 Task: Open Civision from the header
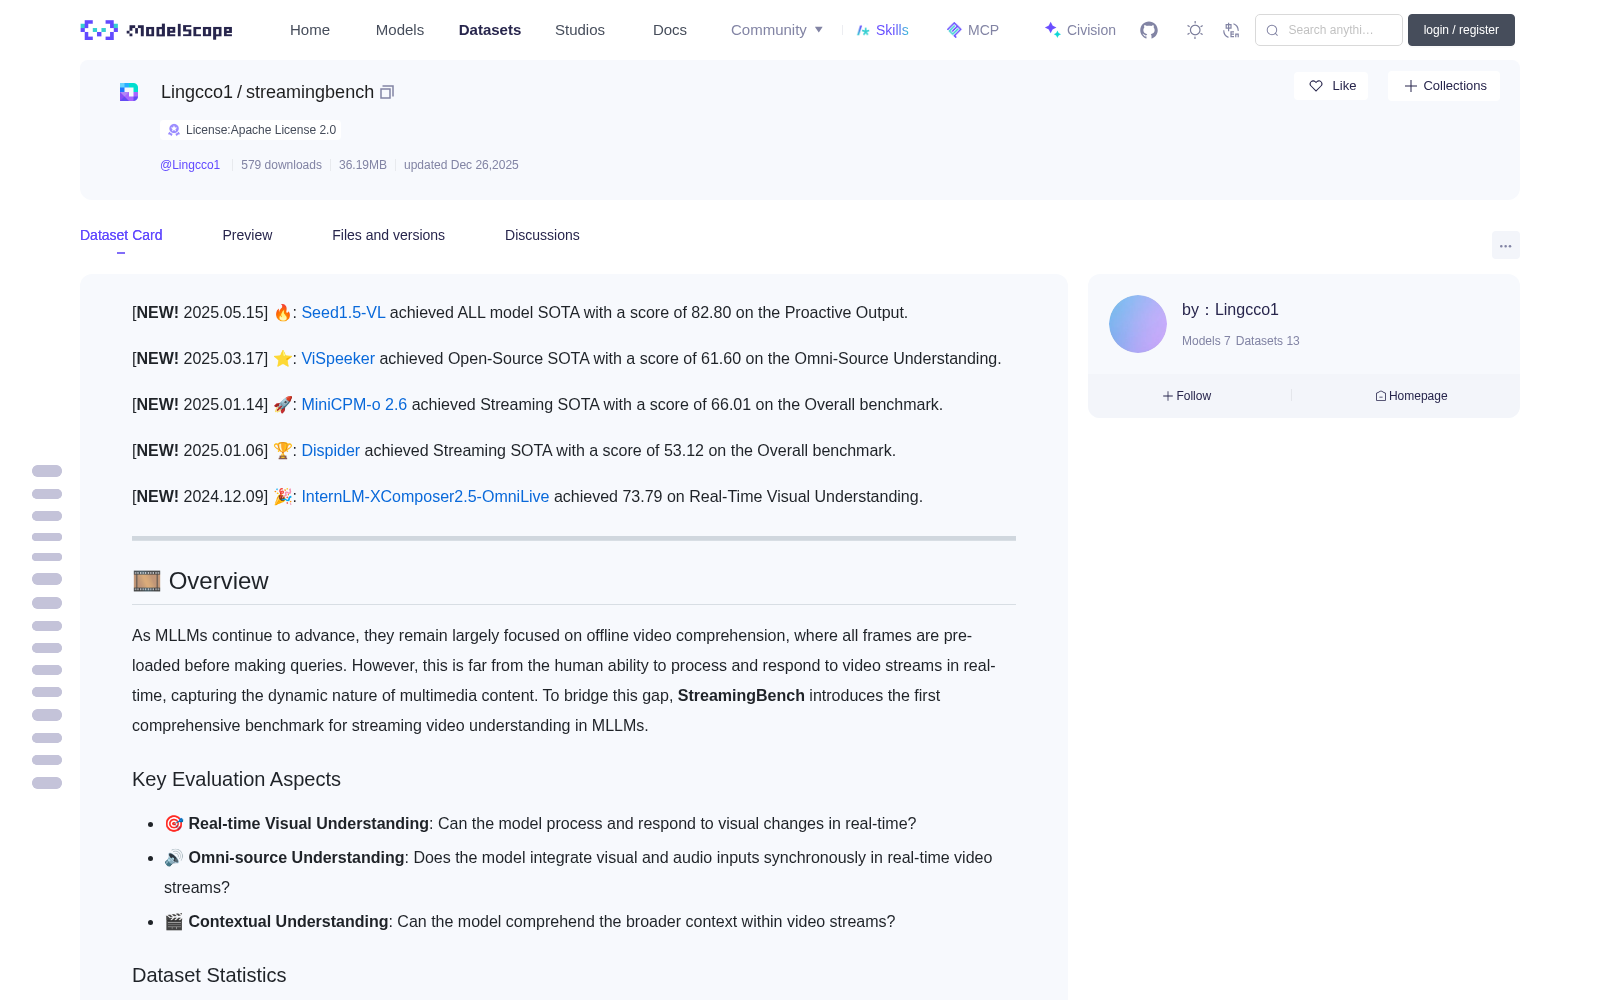point(1080,30)
